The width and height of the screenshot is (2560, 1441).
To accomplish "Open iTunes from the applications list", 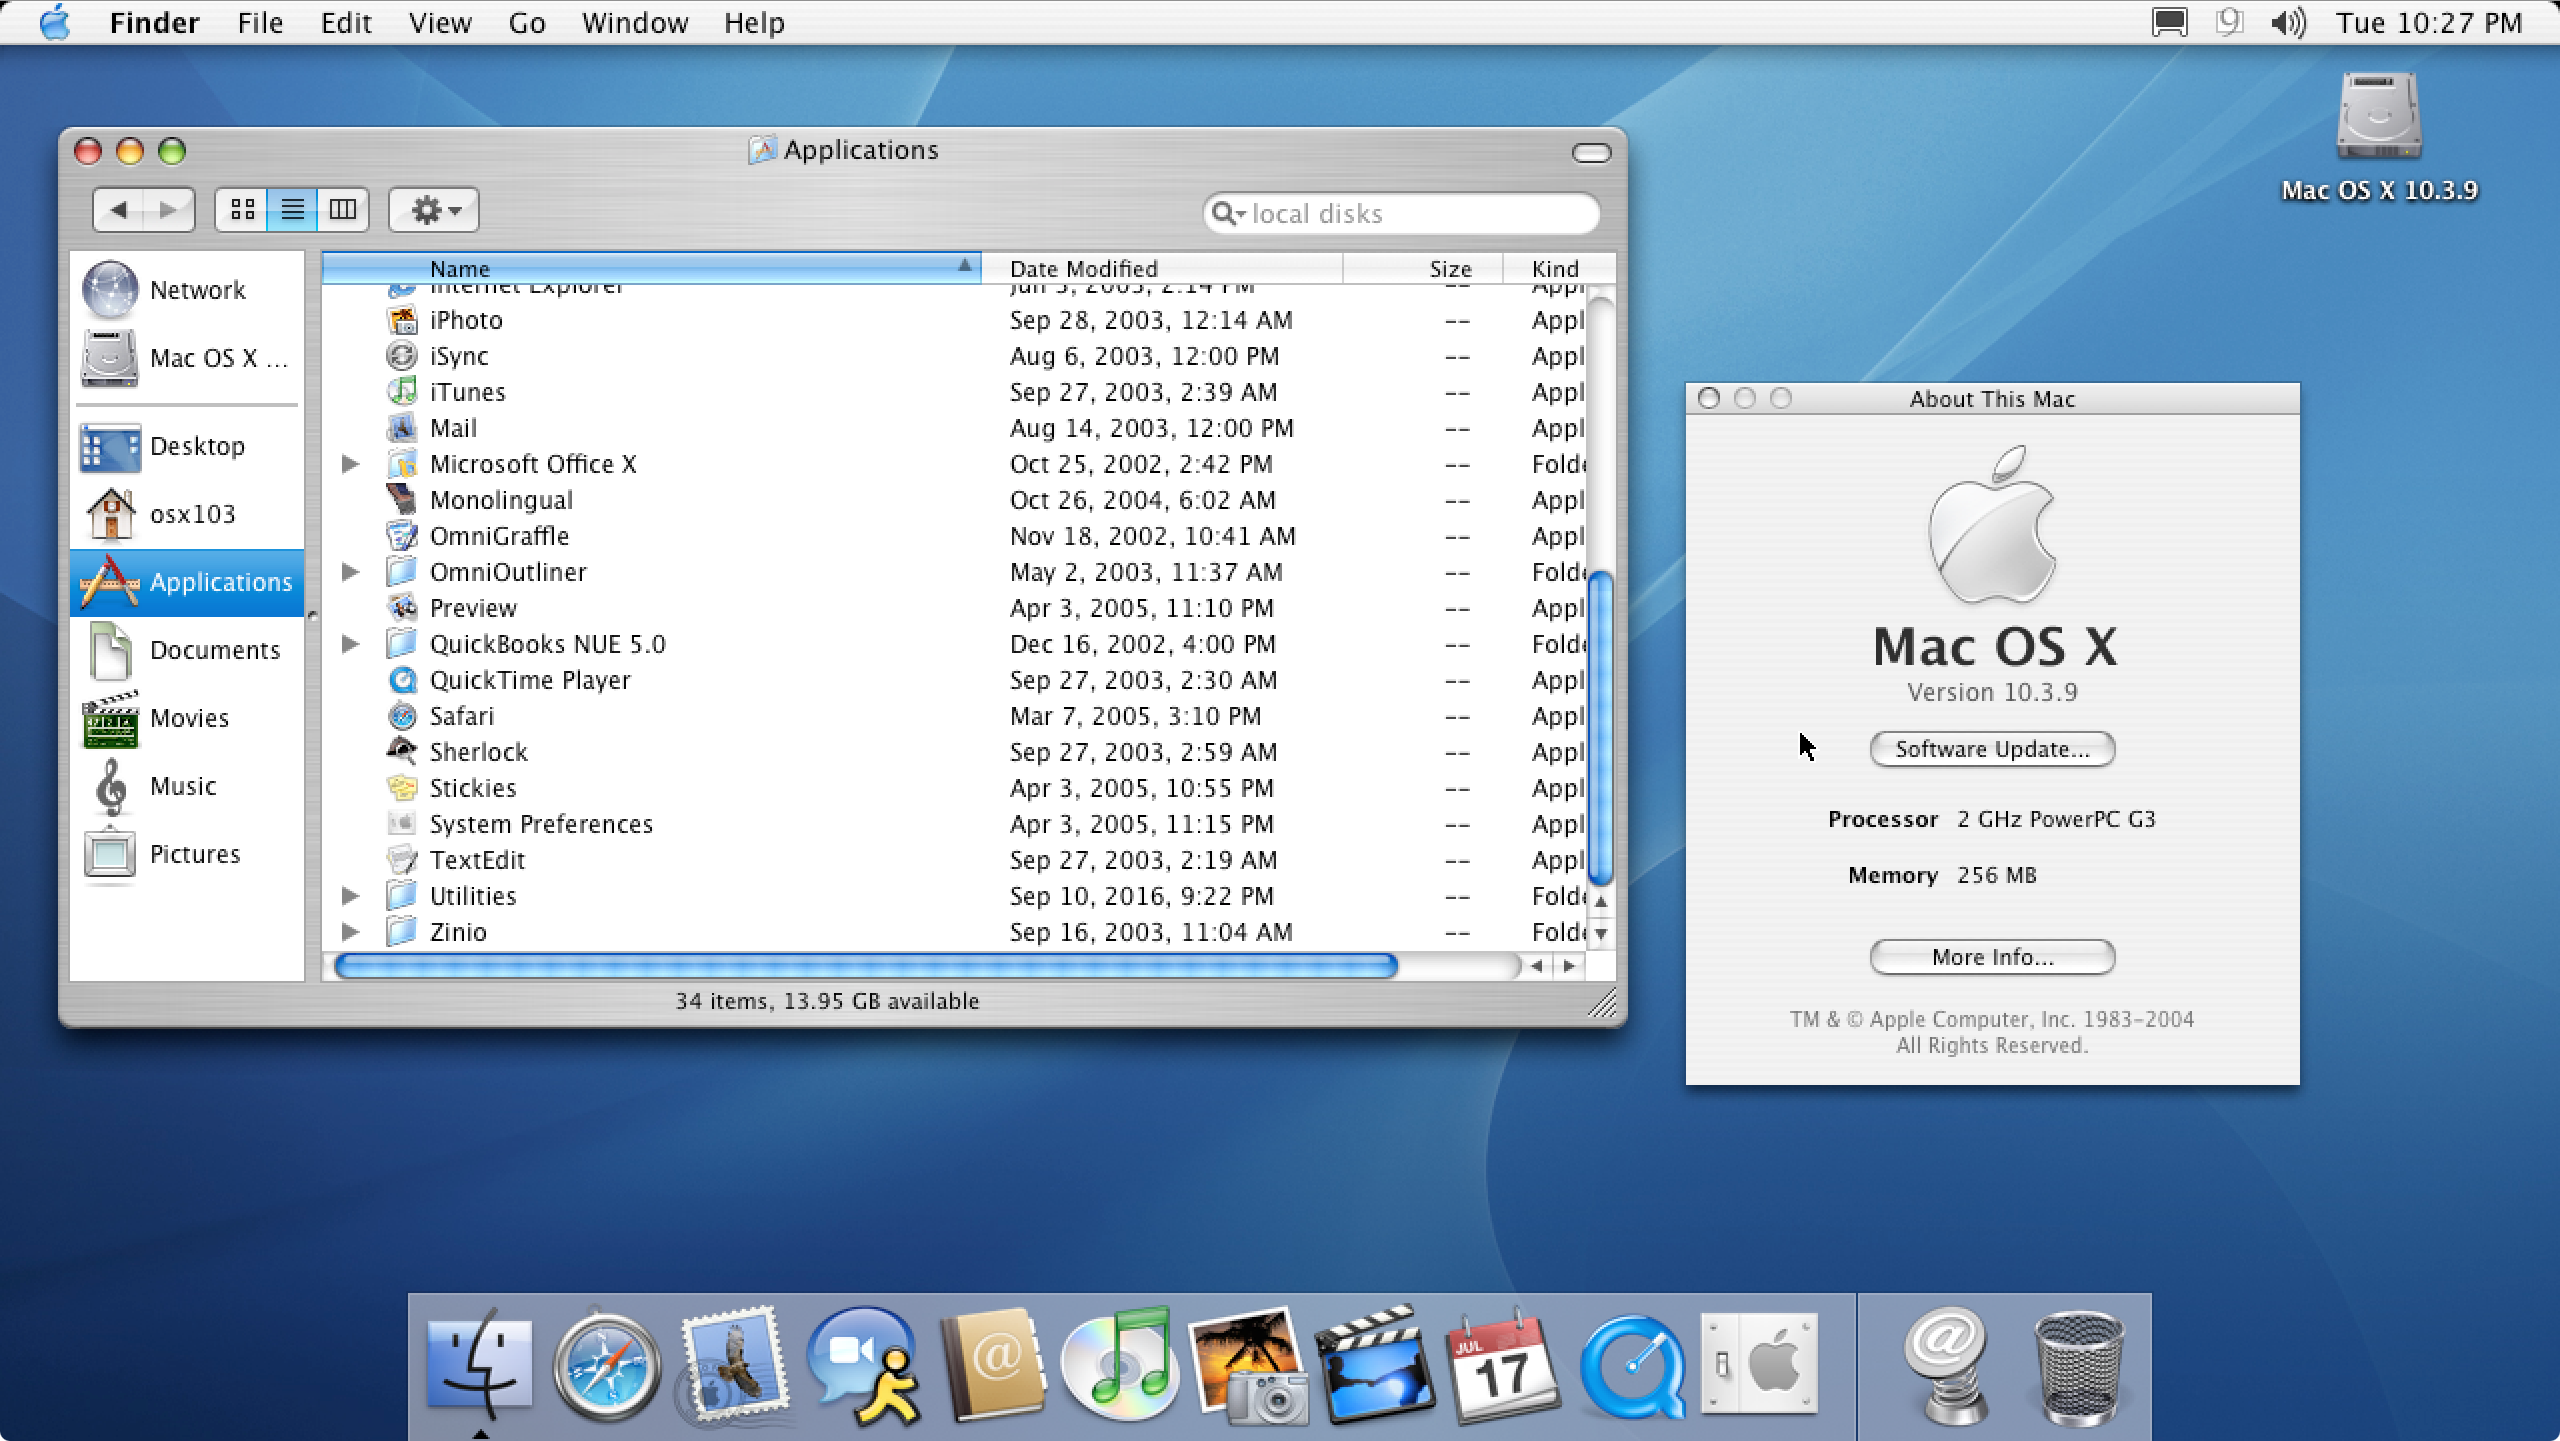I will (x=464, y=390).
